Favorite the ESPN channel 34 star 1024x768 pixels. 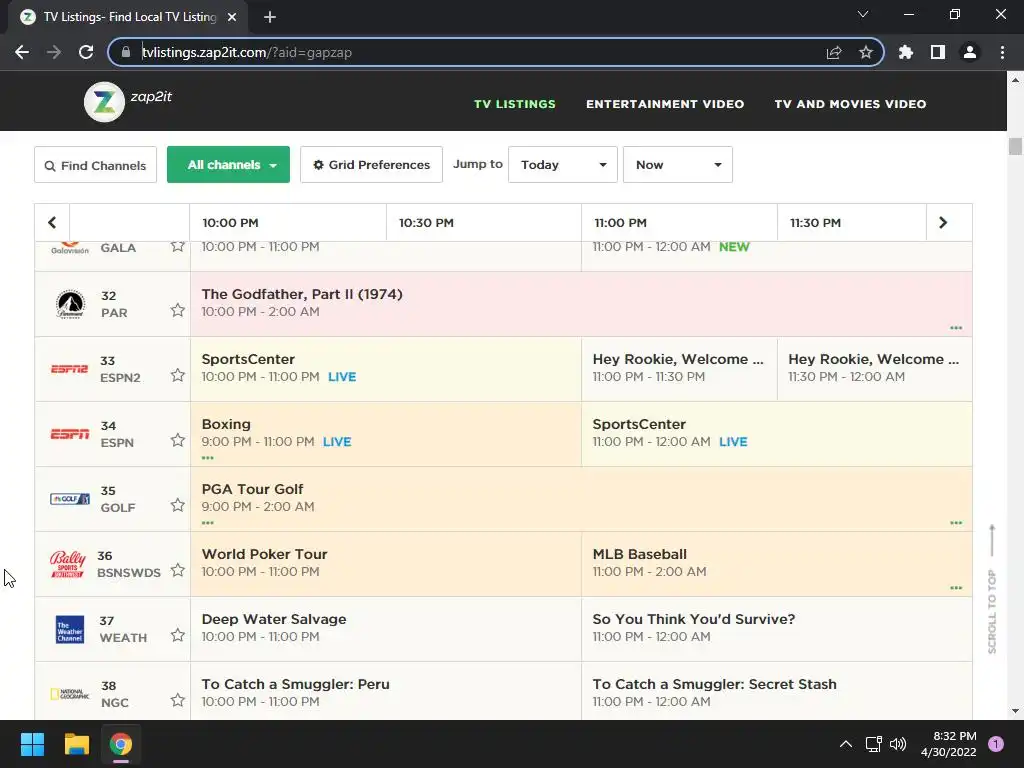178,440
